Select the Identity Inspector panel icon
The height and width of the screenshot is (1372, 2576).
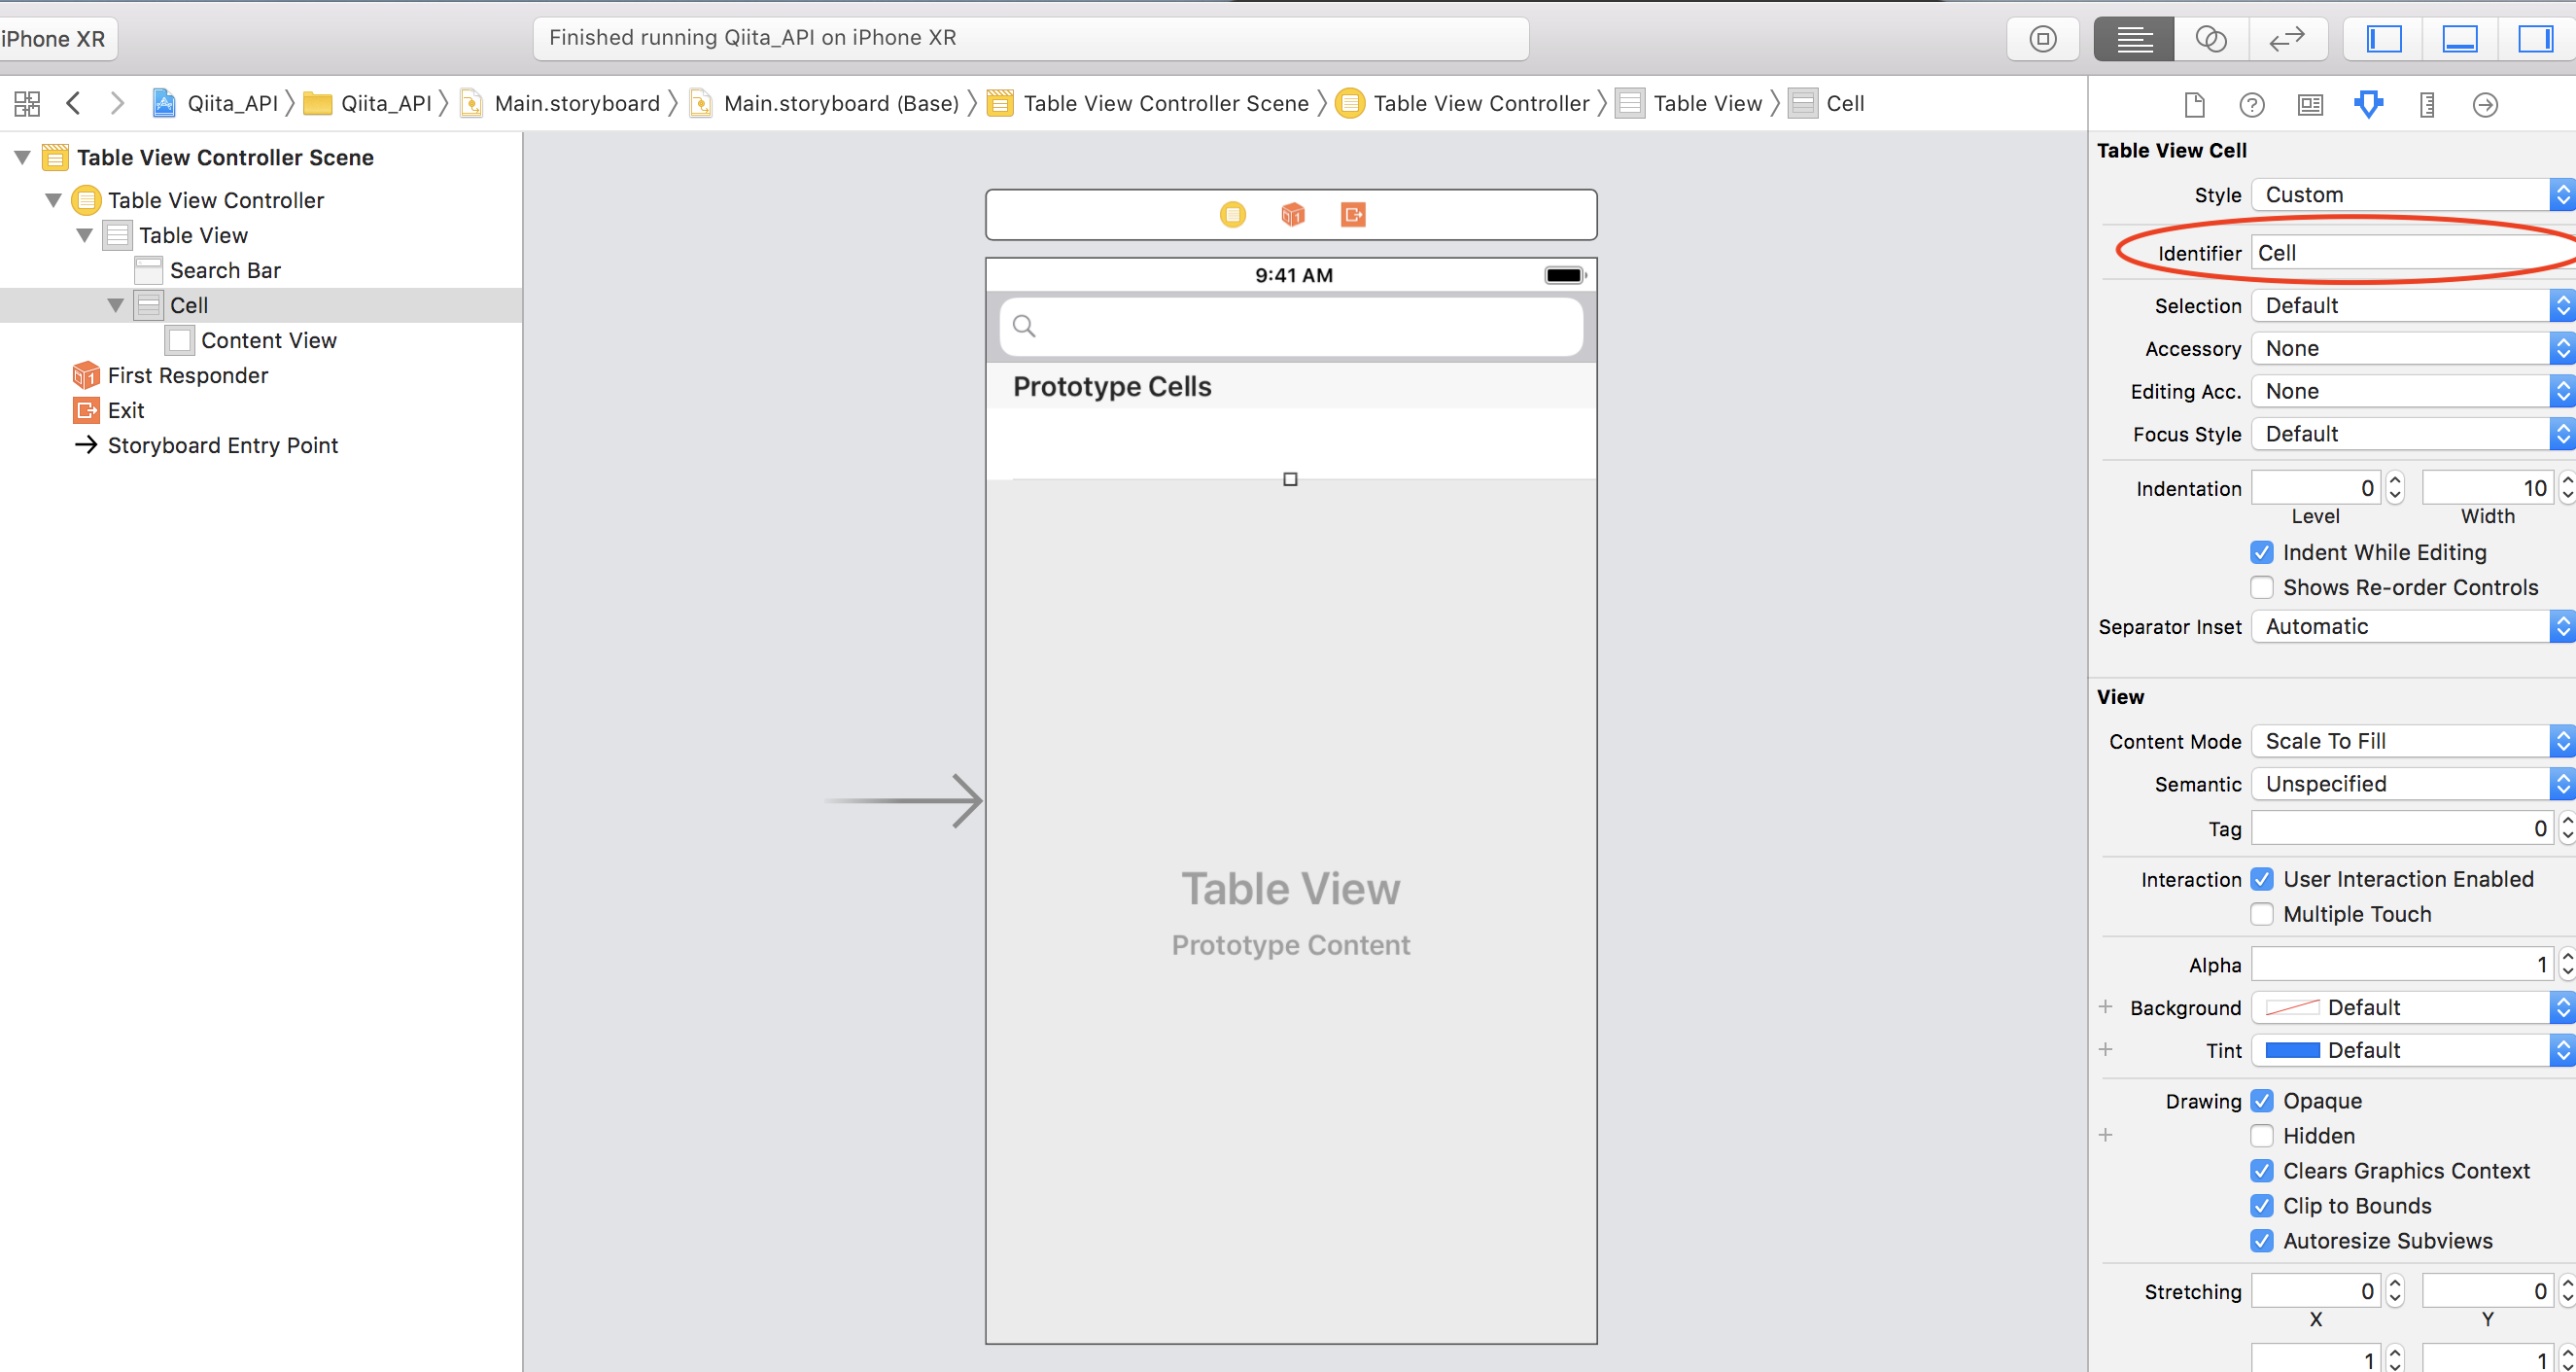2311,106
